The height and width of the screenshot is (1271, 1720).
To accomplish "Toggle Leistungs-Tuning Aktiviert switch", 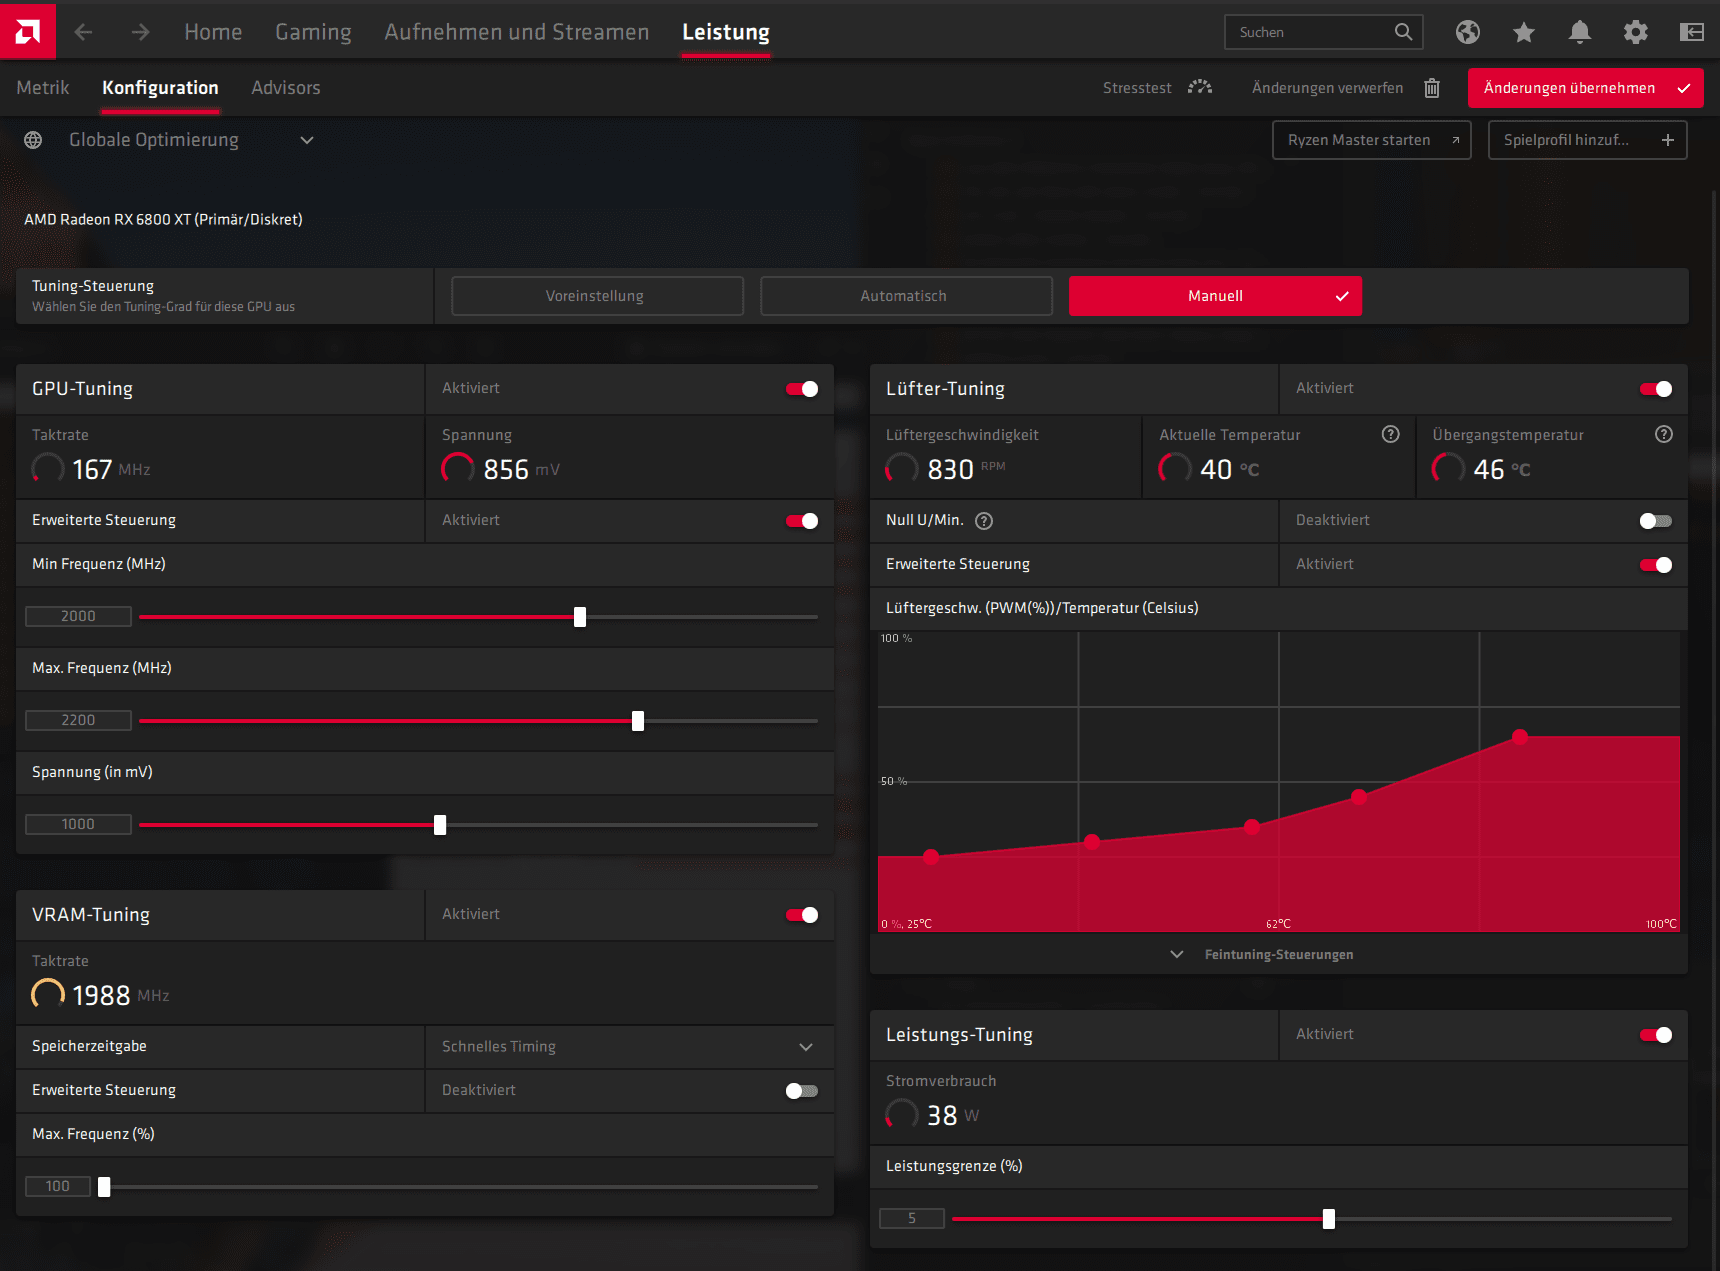I will click(x=1656, y=1035).
